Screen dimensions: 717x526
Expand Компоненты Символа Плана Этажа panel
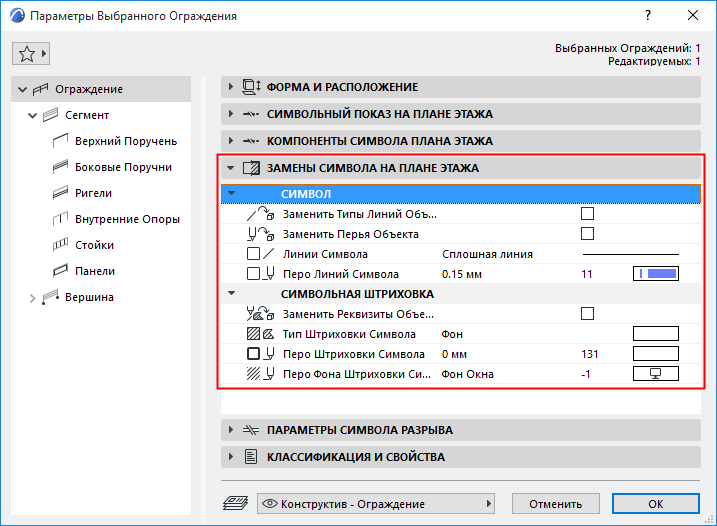tap(230, 140)
